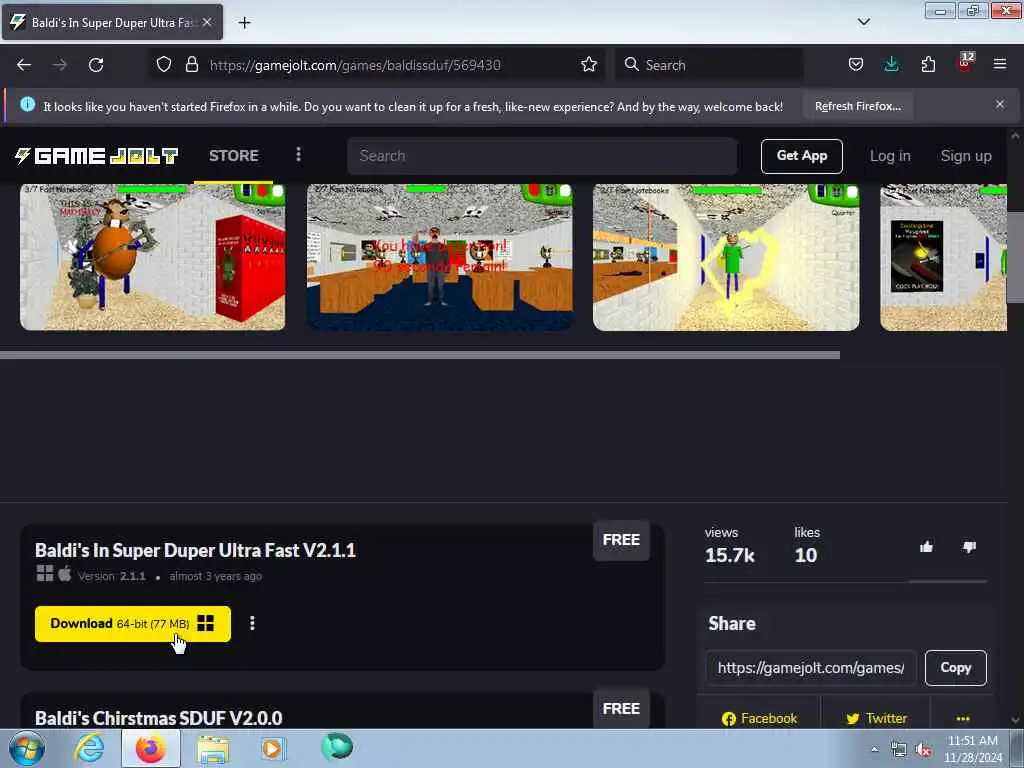Open the extensions puzzle icon
Screen dimensions: 1024x768
(928, 65)
